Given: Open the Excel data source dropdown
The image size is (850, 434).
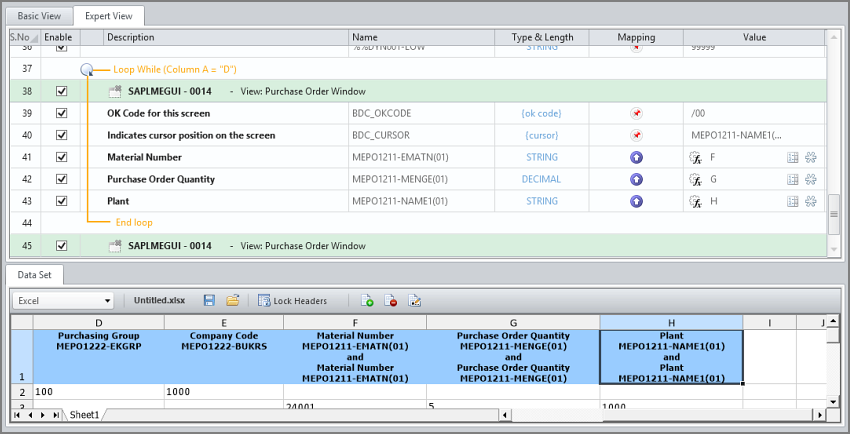Looking at the screenshot, I should [63, 301].
